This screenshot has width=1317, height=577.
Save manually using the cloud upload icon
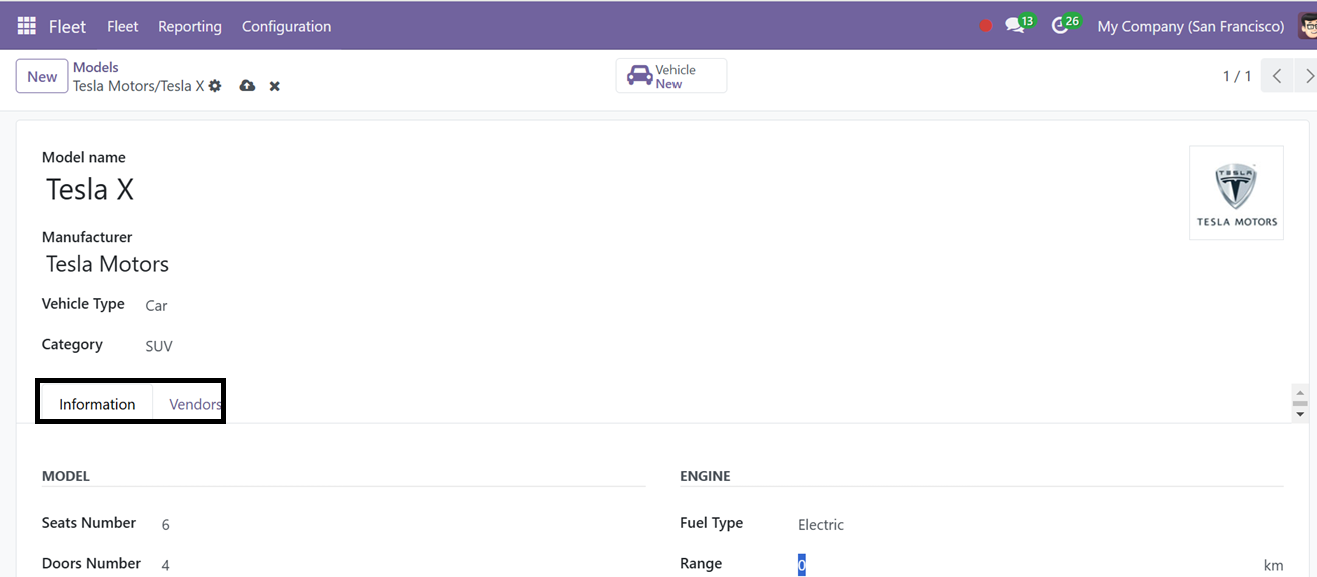(x=247, y=86)
